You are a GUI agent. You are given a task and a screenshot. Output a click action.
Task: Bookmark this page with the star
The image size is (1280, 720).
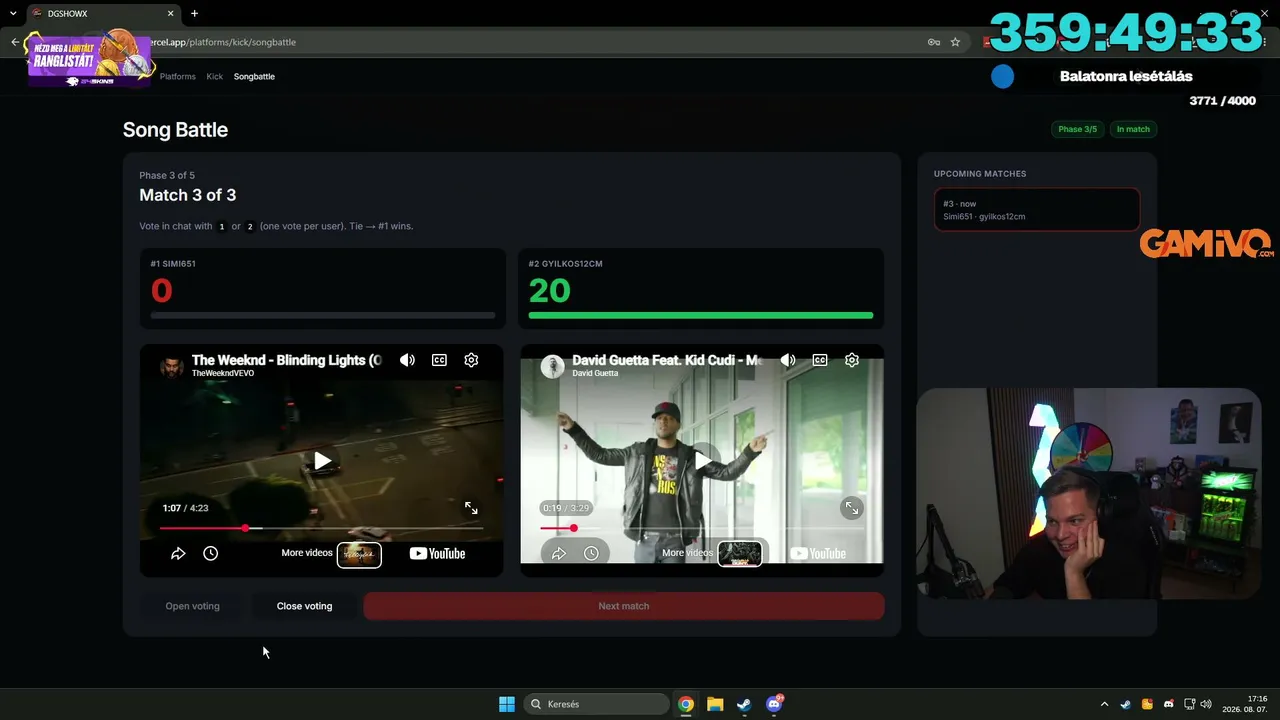pyautogui.click(x=955, y=42)
